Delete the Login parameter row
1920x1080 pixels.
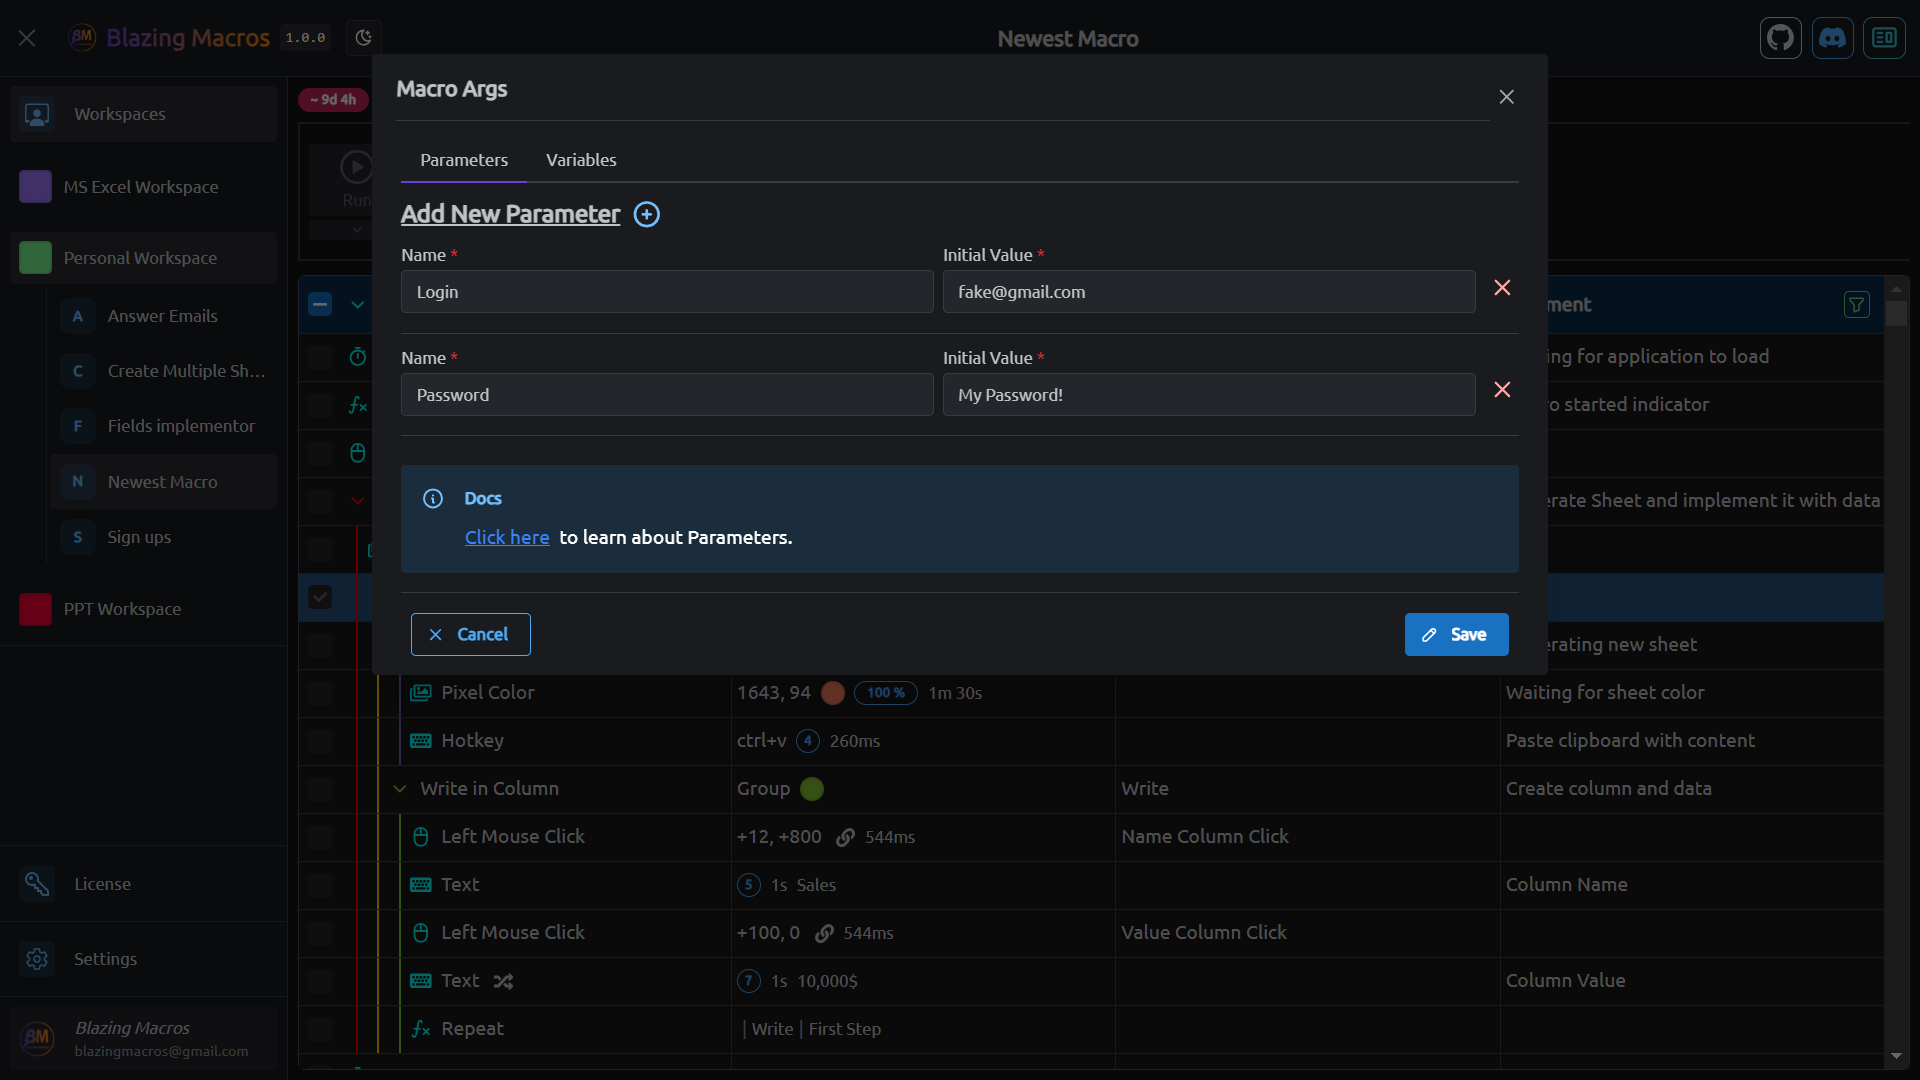(1502, 288)
